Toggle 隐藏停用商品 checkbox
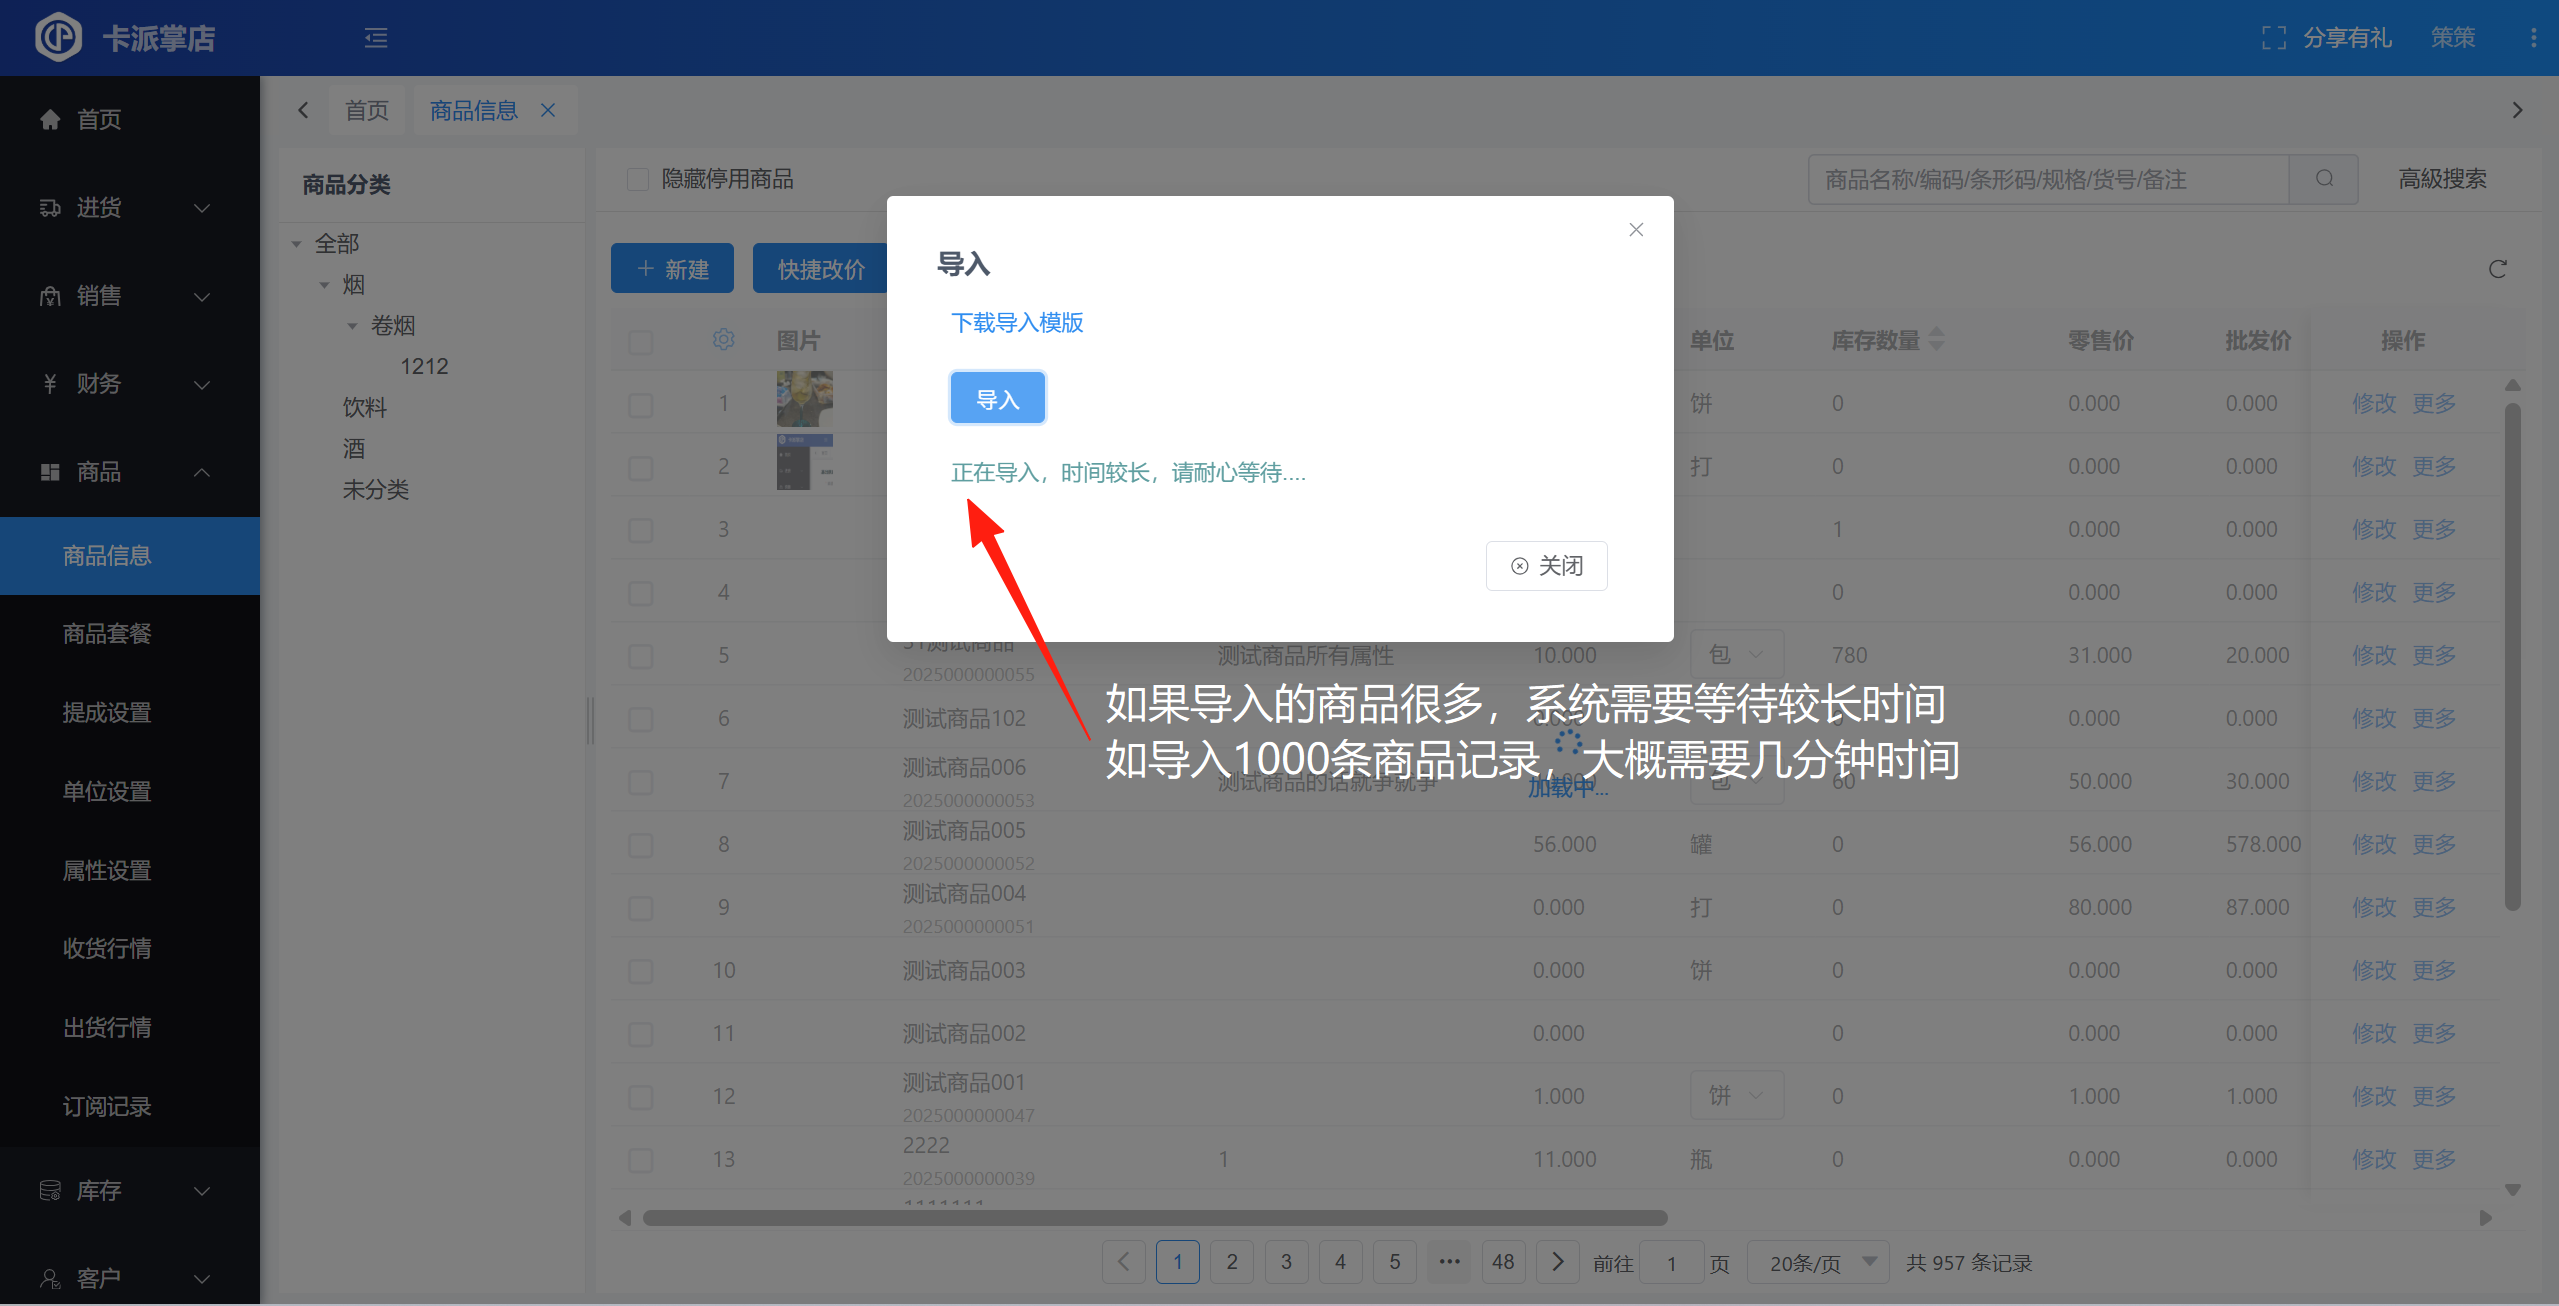The width and height of the screenshot is (2559, 1306). pos(638,179)
